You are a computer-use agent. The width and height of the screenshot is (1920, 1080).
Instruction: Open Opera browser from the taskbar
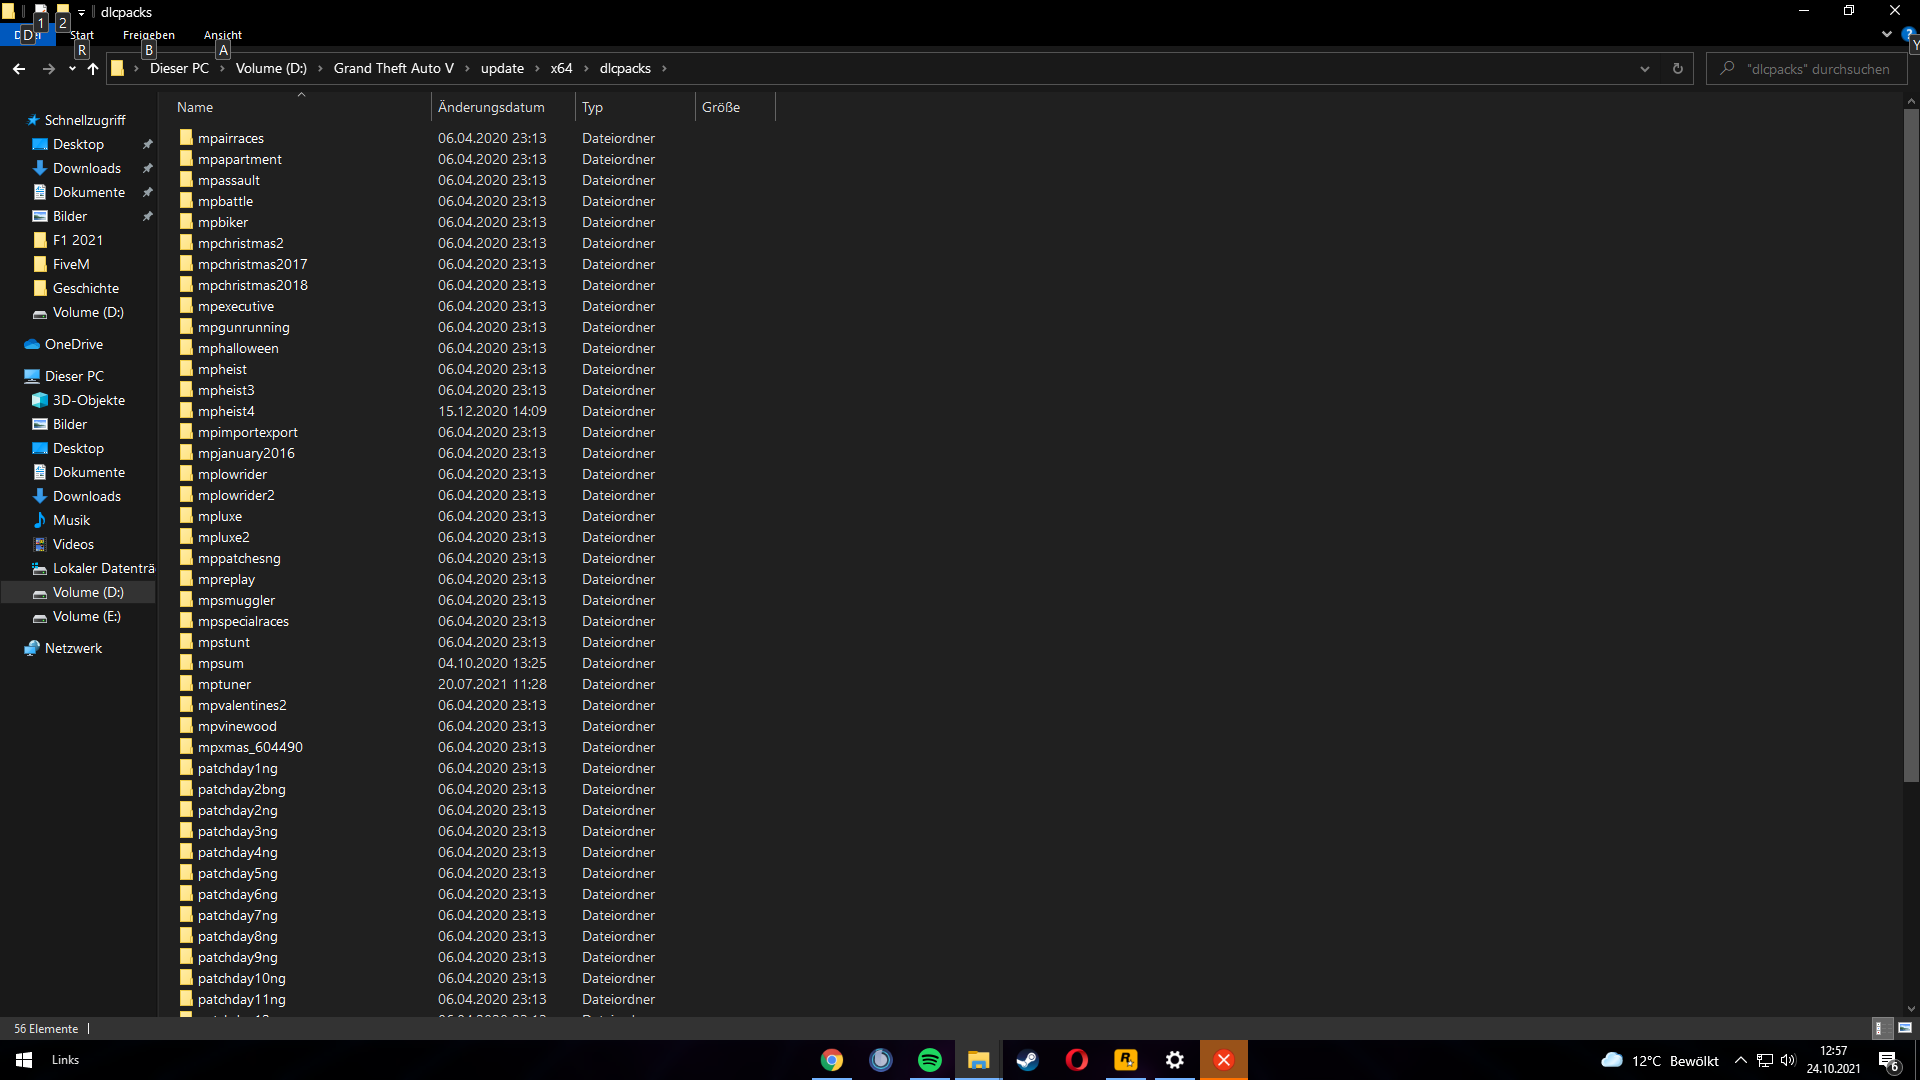tap(1076, 1060)
